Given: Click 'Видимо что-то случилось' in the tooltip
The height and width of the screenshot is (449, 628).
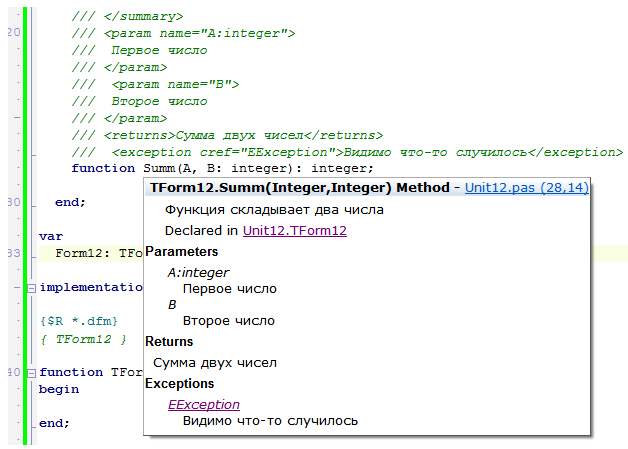Looking at the screenshot, I should [270, 421].
